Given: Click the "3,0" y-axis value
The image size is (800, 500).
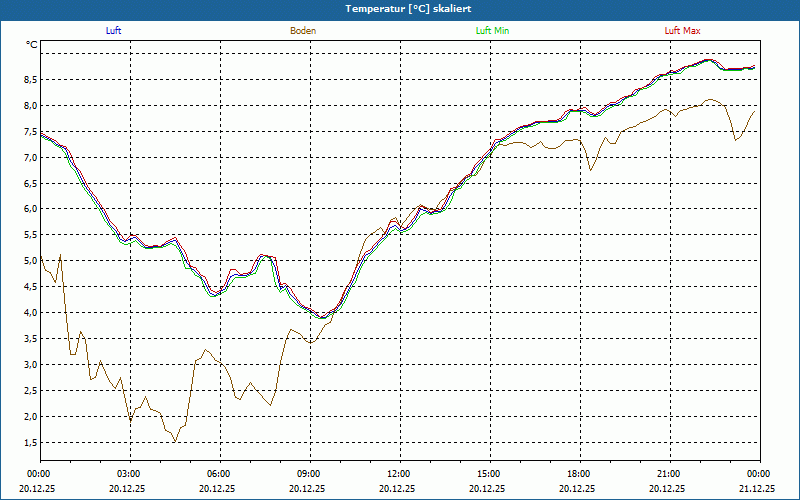Looking at the screenshot, I should click(x=31, y=365).
